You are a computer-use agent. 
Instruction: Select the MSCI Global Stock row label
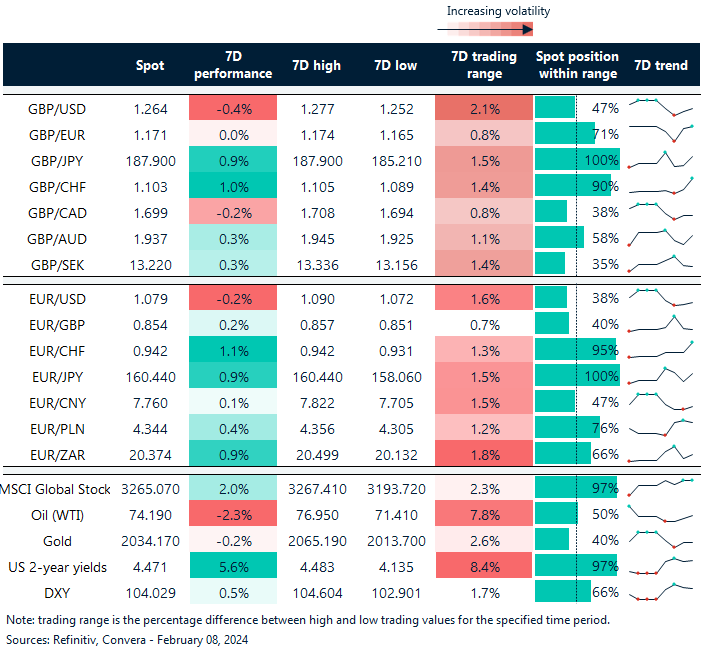55,488
